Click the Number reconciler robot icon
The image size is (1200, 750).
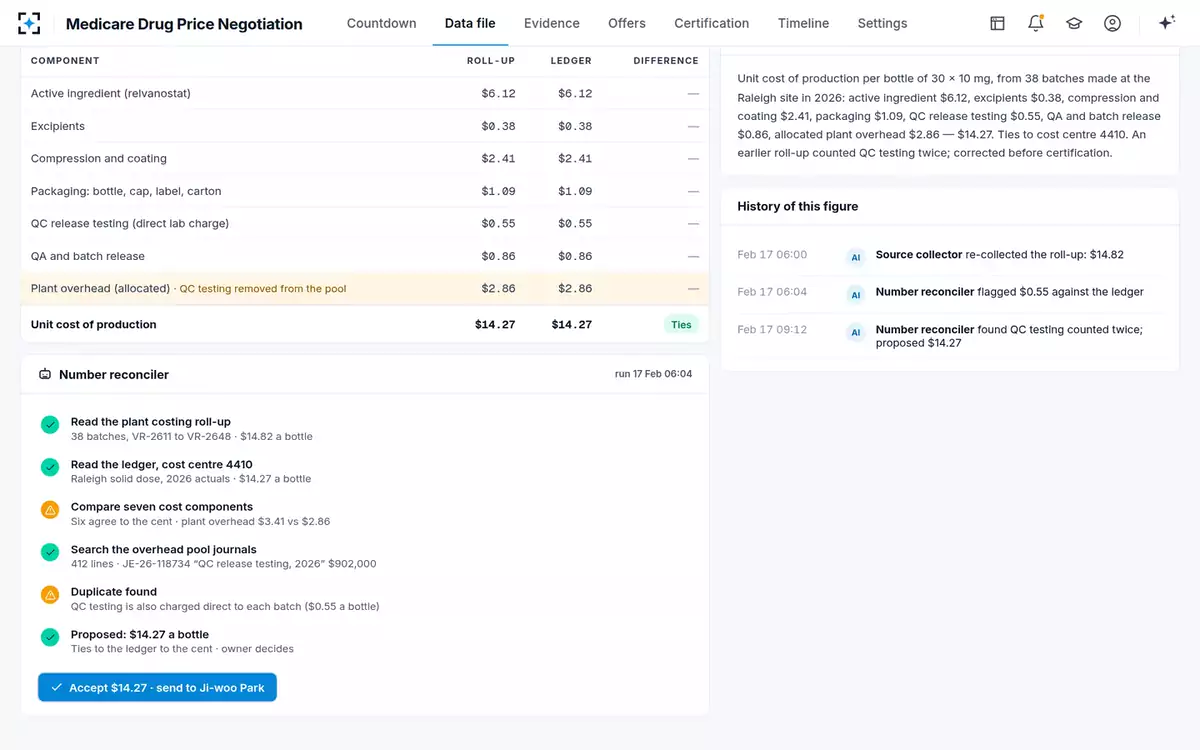pos(45,375)
